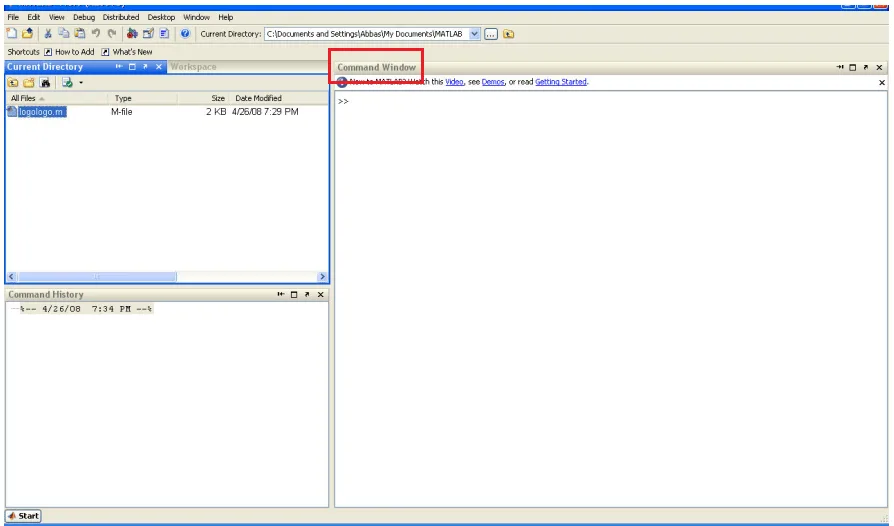Go up a folder in Current Directory panel
The height and width of the screenshot is (526, 894).
click(13, 83)
